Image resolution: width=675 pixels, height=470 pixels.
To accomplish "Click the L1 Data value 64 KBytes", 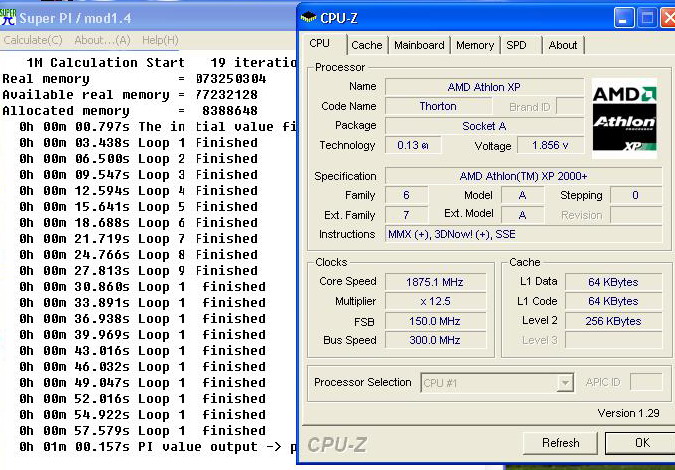I will click(613, 282).
